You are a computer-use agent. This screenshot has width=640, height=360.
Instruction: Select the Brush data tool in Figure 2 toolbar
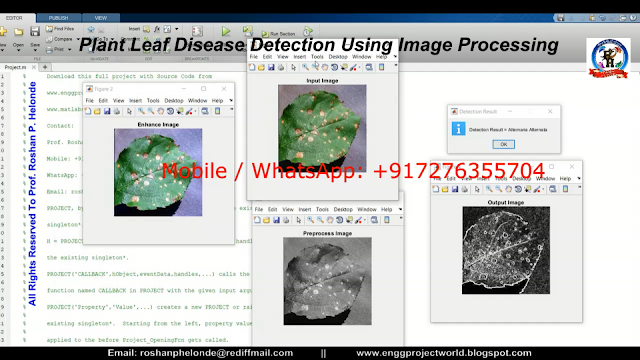point(189,111)
